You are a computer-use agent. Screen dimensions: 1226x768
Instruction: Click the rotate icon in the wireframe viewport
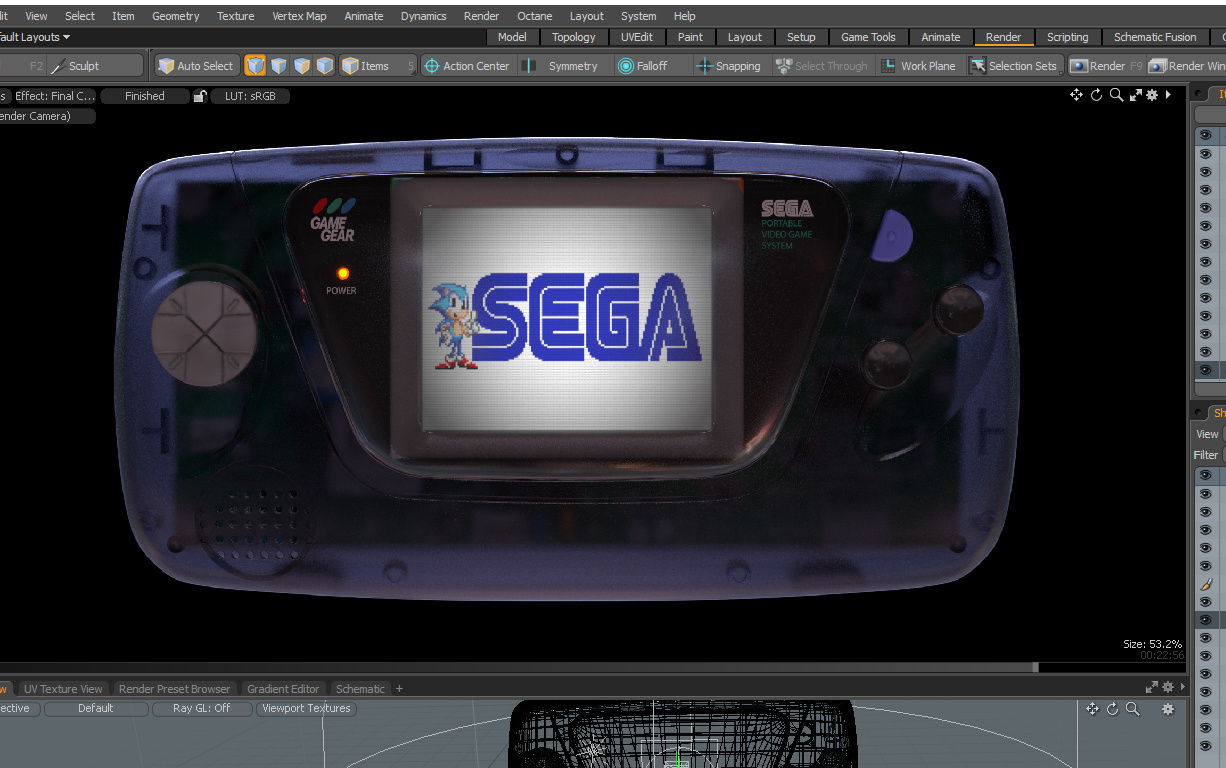click(x=1112, y=708)
